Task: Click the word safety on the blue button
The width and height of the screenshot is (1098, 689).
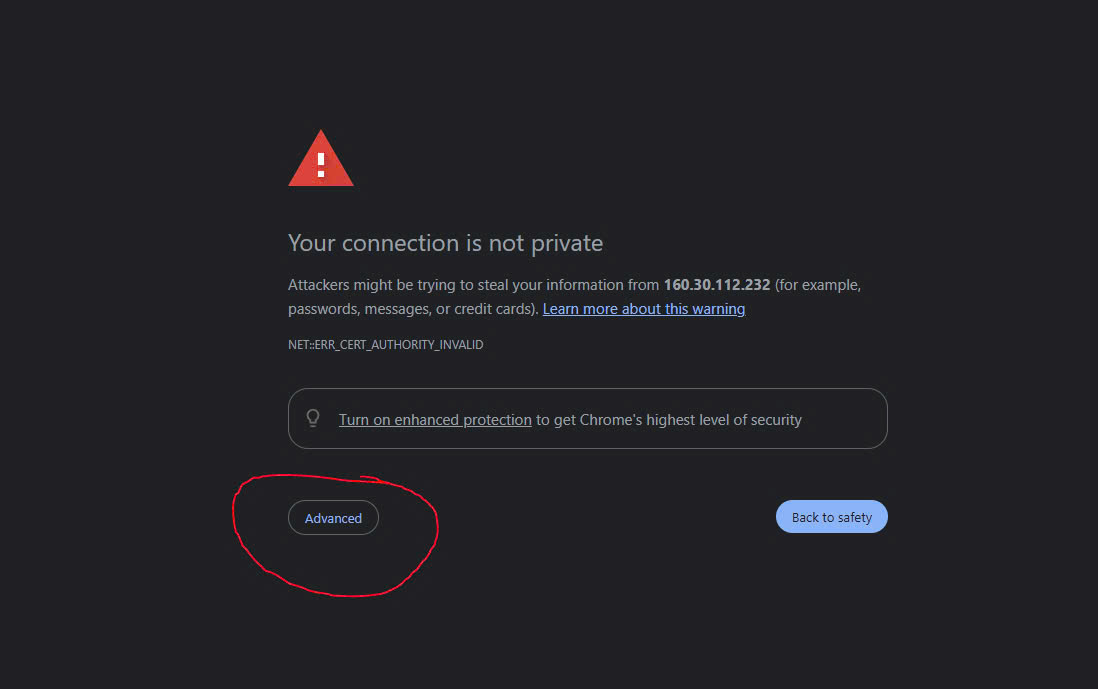Action: pos(854,517)
